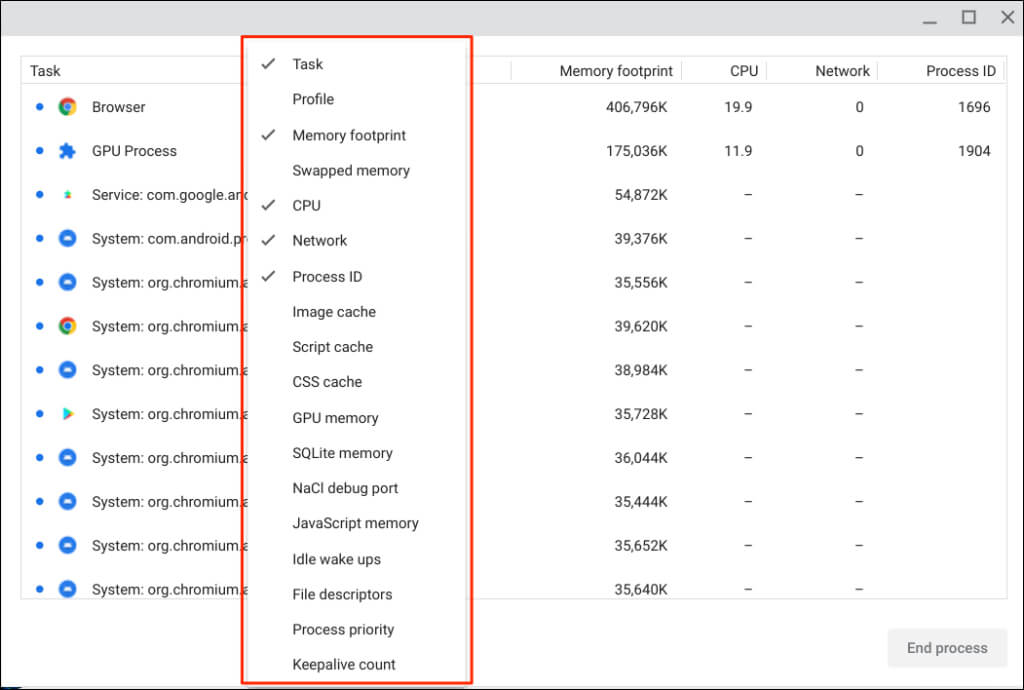The height and width of the screenshot is (690, 1024).
Task: Sort by the Process ID column header
Action: pos(960,71)
